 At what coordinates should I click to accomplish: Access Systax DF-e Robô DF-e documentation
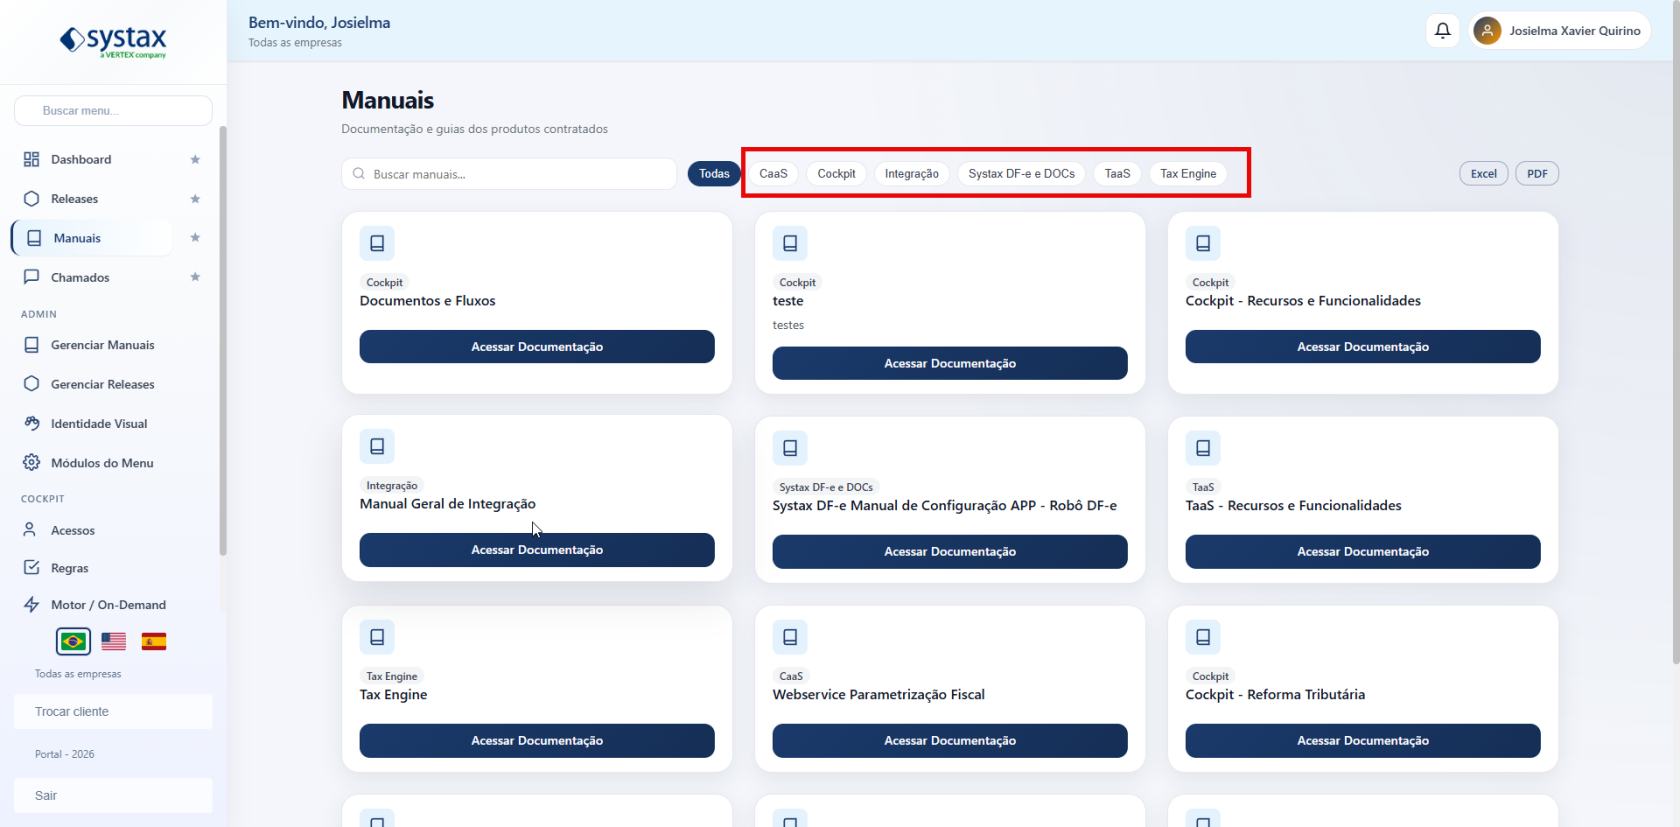click(x=950, y=552)
